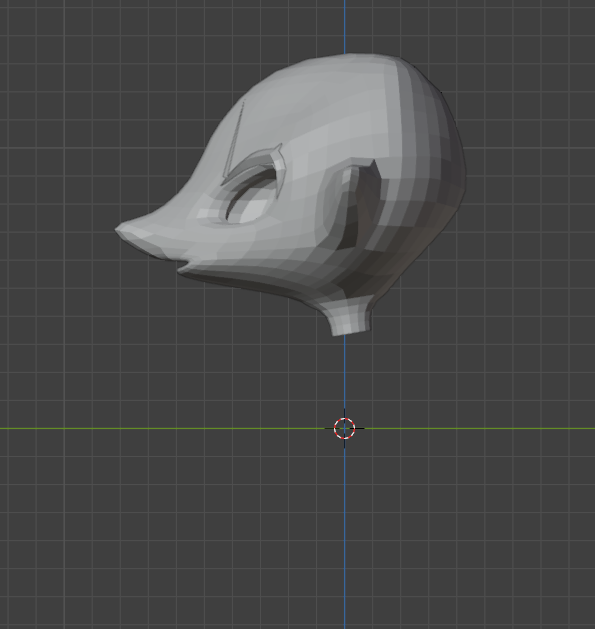Image resolution: width=595 pixels, height=629 pixels.
Task: Click the eyelid ridge above the eye
Action: coord(253,166)
